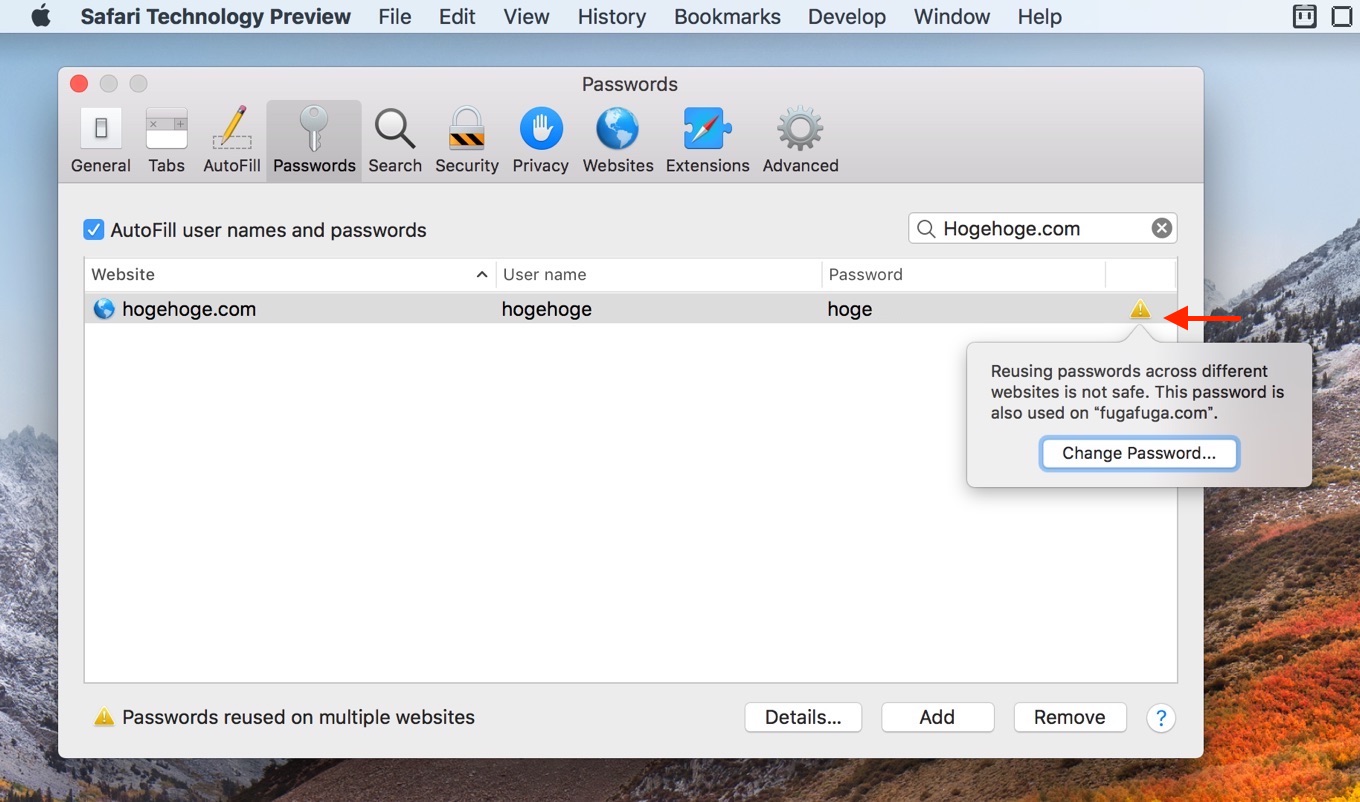Open the Extensions settings pane
The width and height of the screenshot is (1360, 802).
tap(706, 140)
